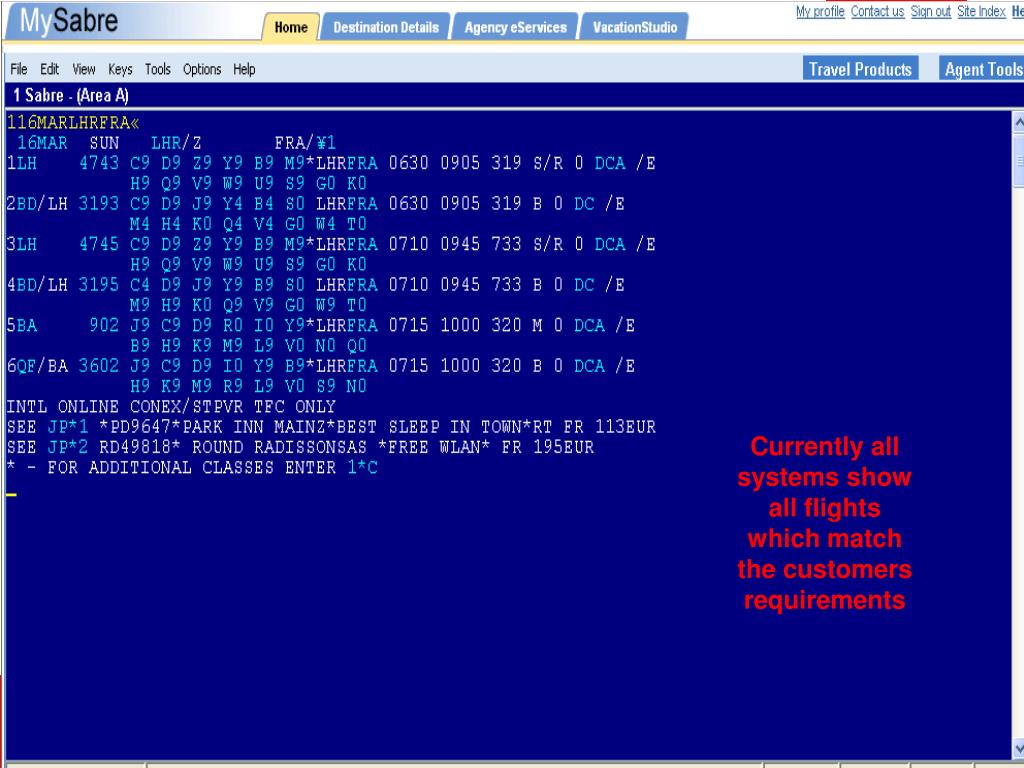Screen dimensions: 1024x768
Task: Click "LHR/Z" in the availability header
Action: 176,143
